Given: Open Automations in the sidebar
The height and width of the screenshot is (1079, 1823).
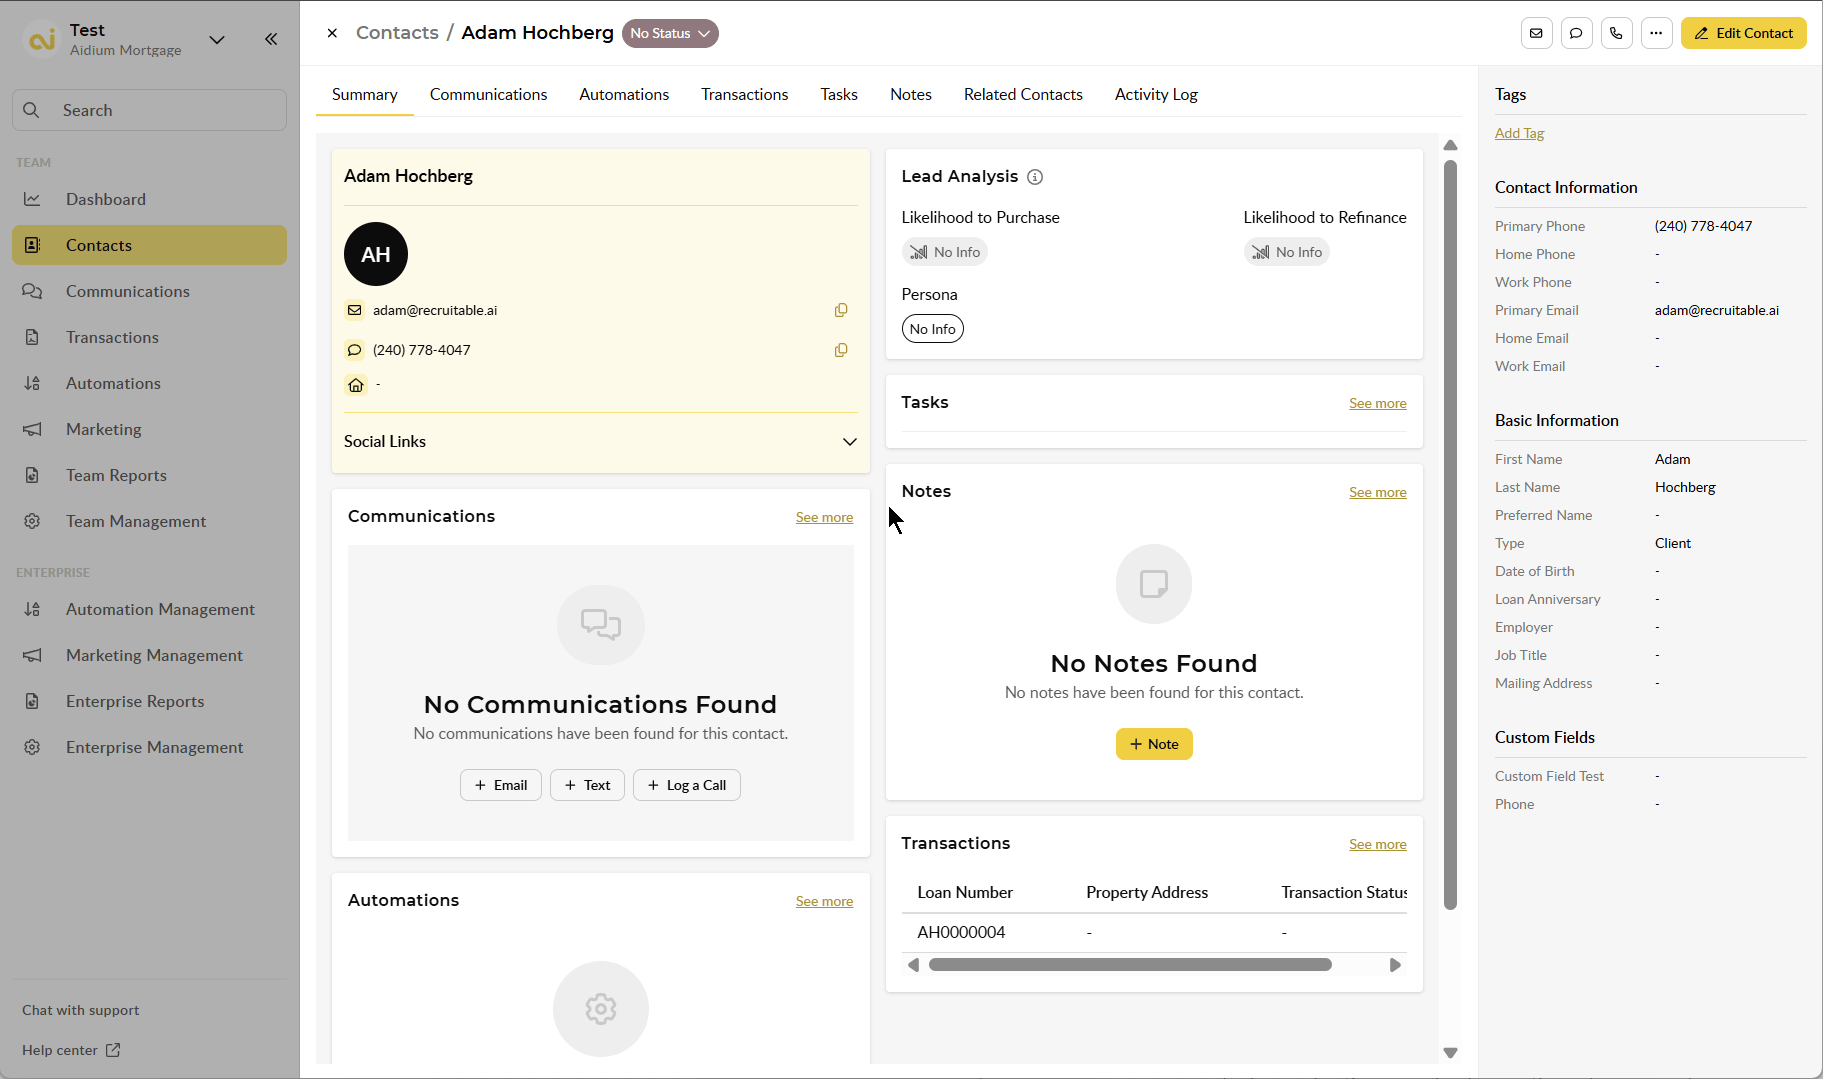Looking at the screenshot, I should tap(113, 383).
